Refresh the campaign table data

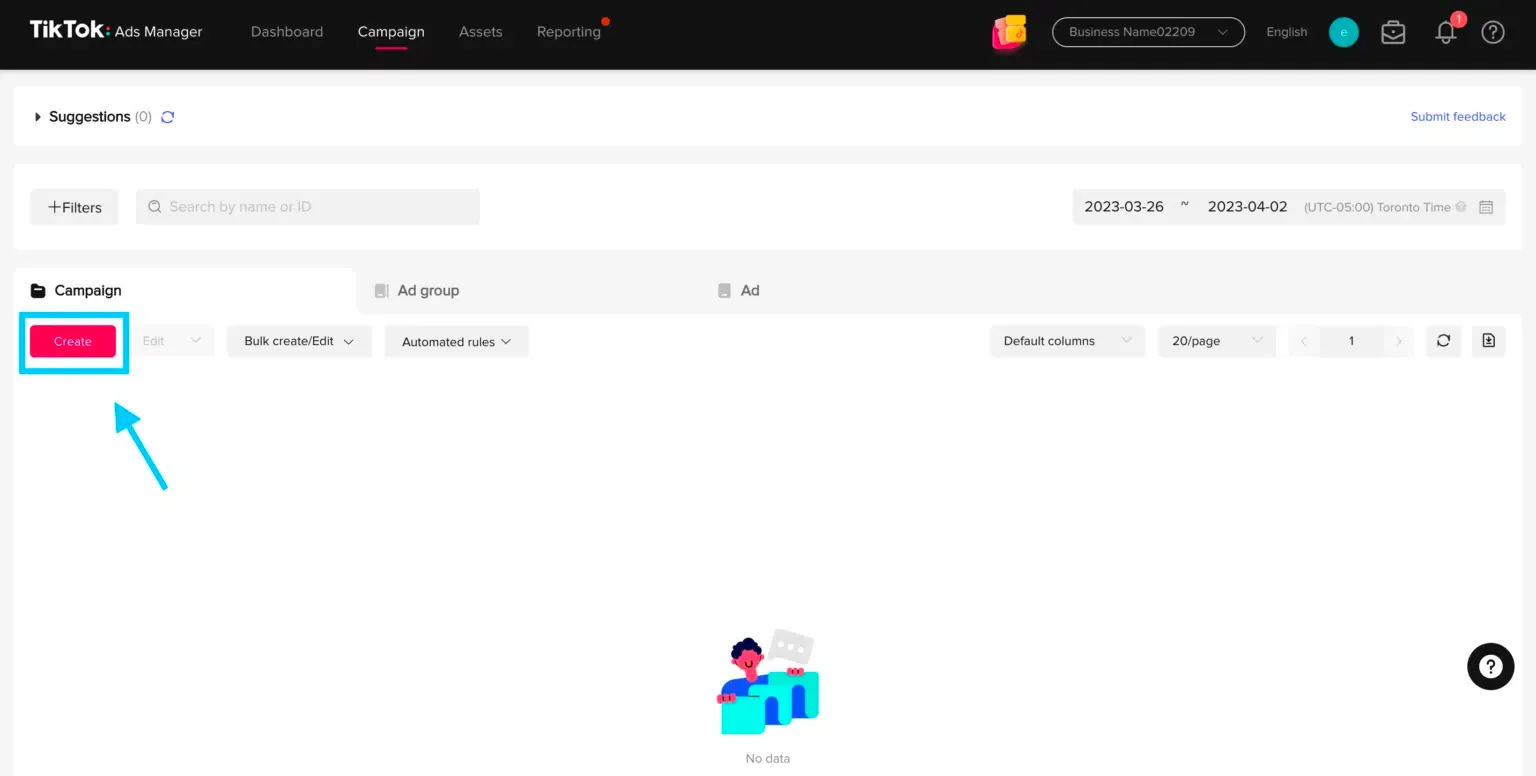click(1443, 341)
